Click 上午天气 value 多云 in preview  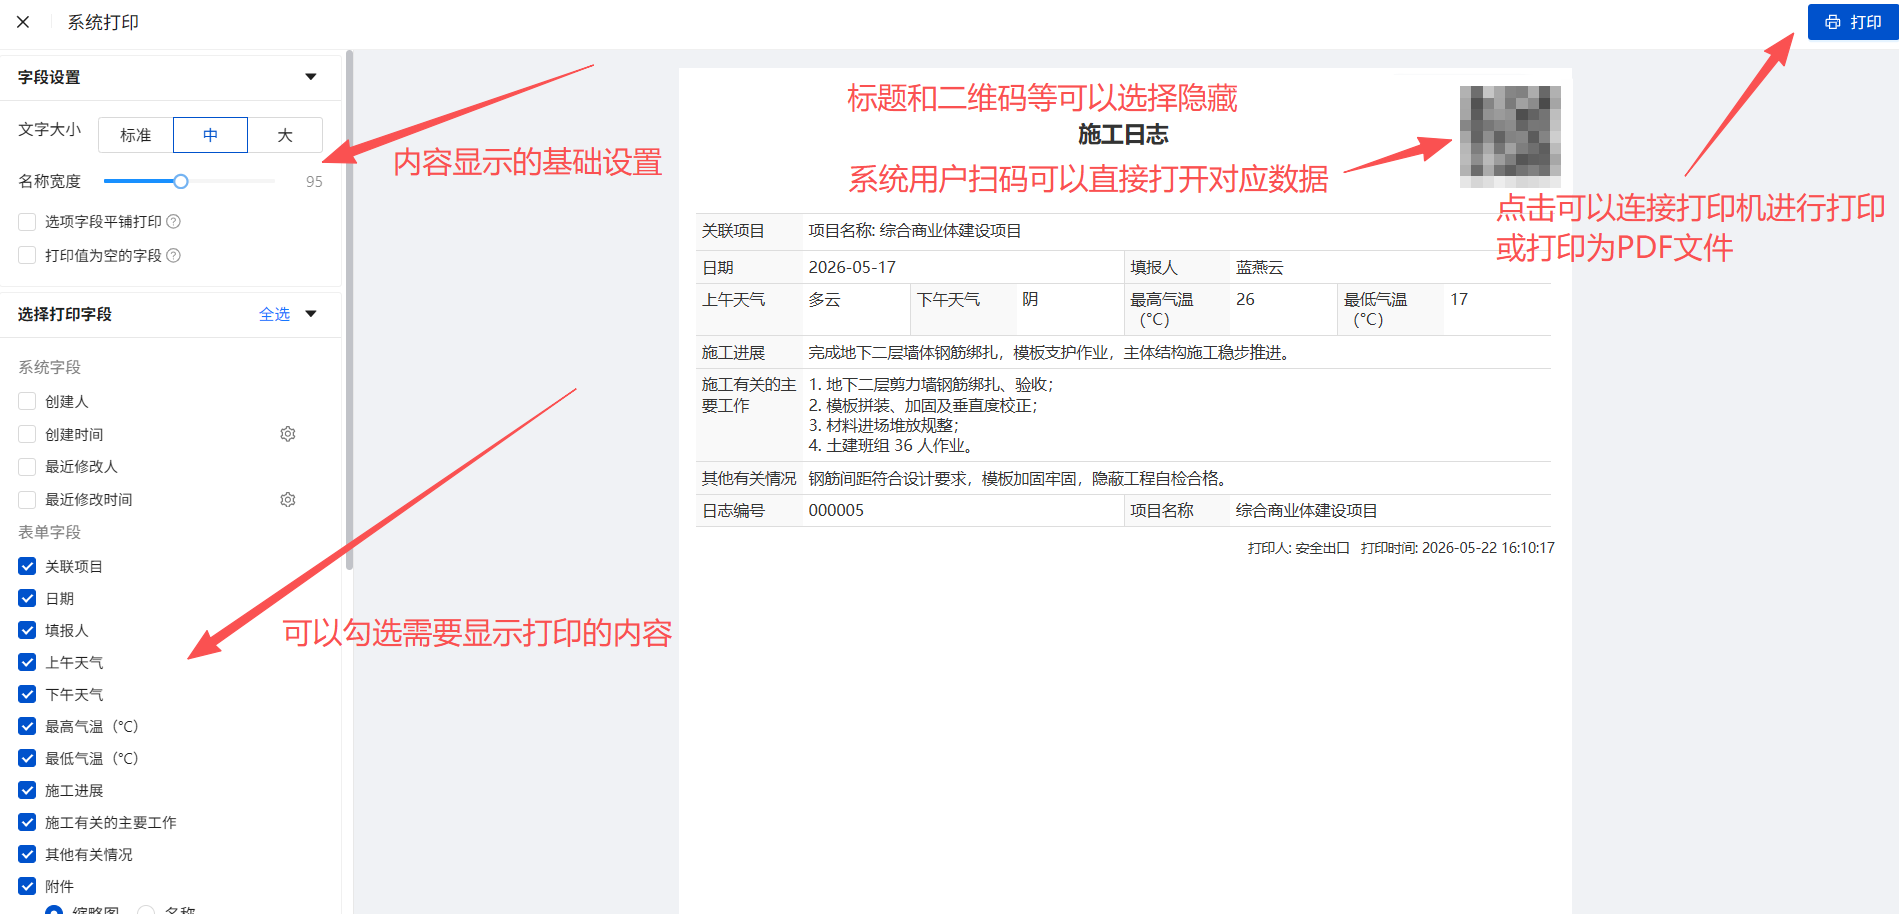click(x=824, y=300)
